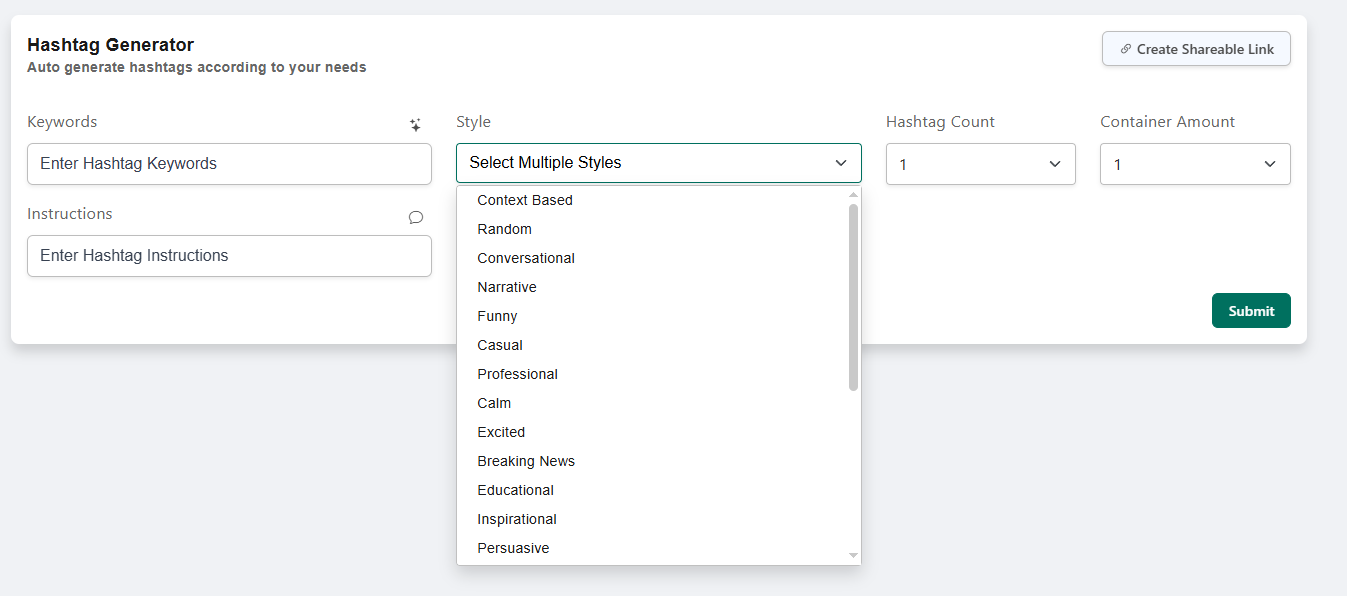
Task: Open the Hashtag Count dropdown
Action: [980, 164]
